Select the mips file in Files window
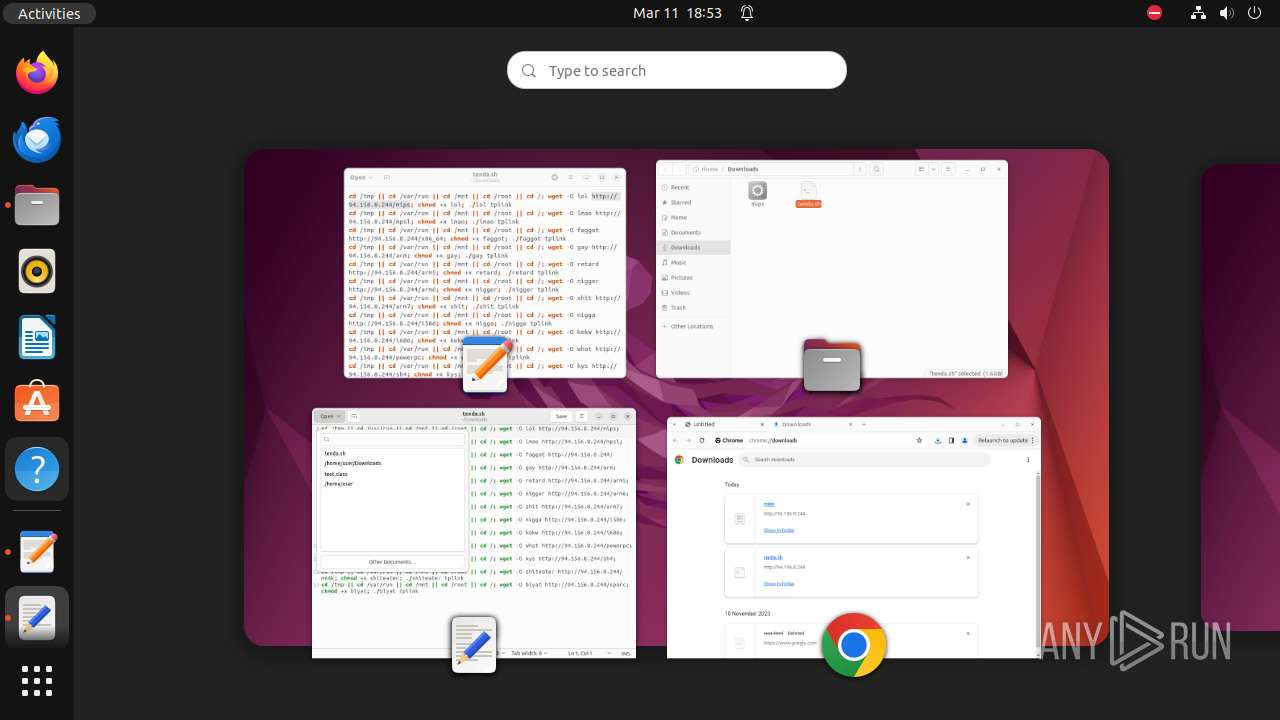 [757, 194]
